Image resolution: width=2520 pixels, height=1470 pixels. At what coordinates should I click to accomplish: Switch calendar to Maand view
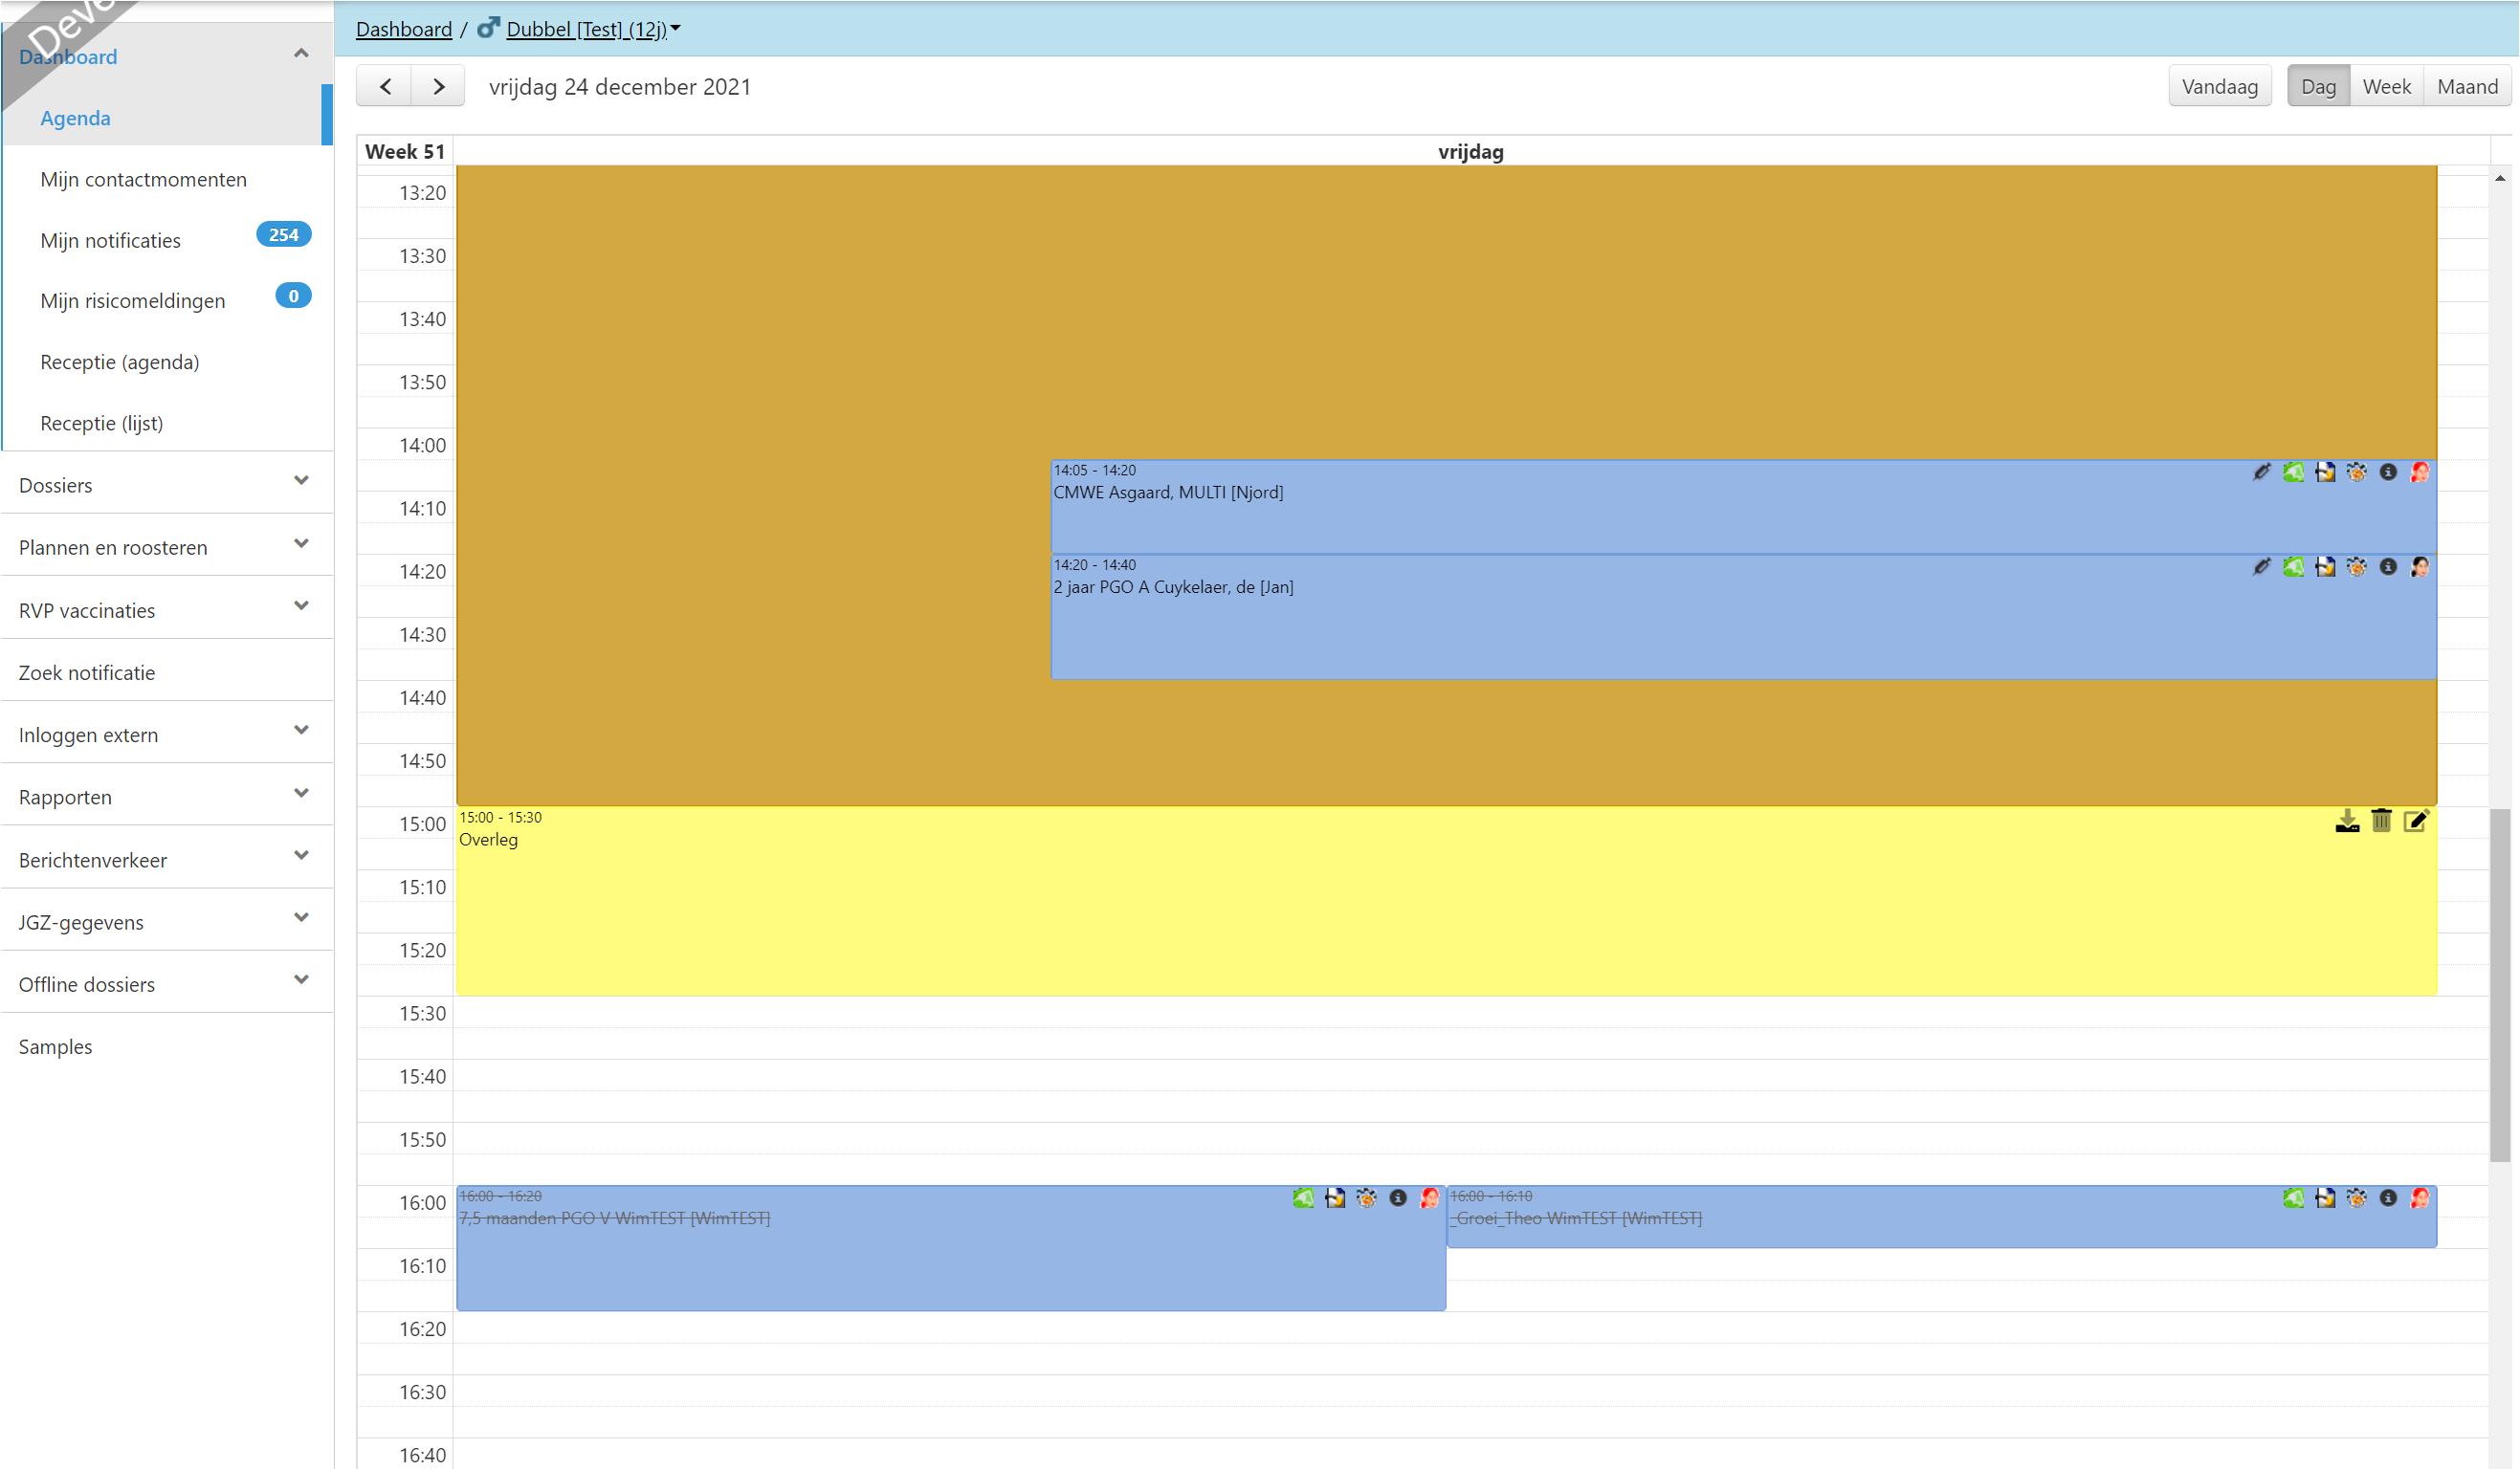coord(2467,87)
